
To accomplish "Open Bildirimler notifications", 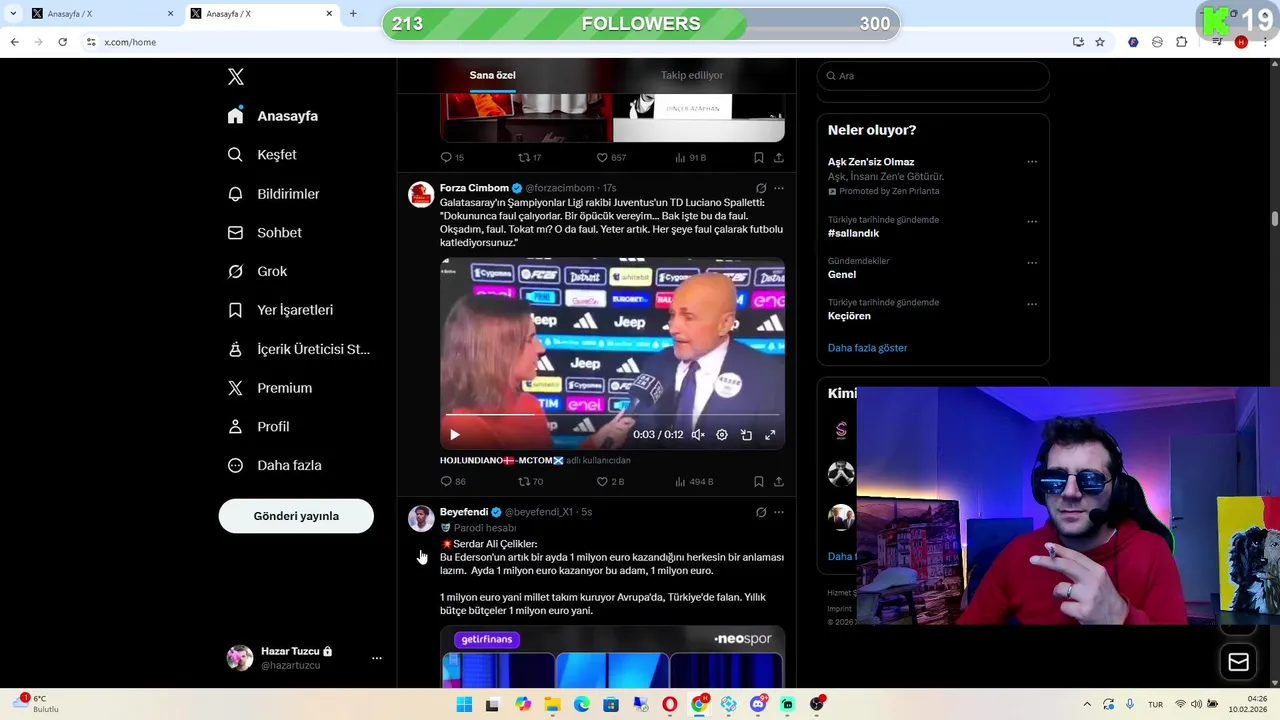I will click(x=273, y=194).
